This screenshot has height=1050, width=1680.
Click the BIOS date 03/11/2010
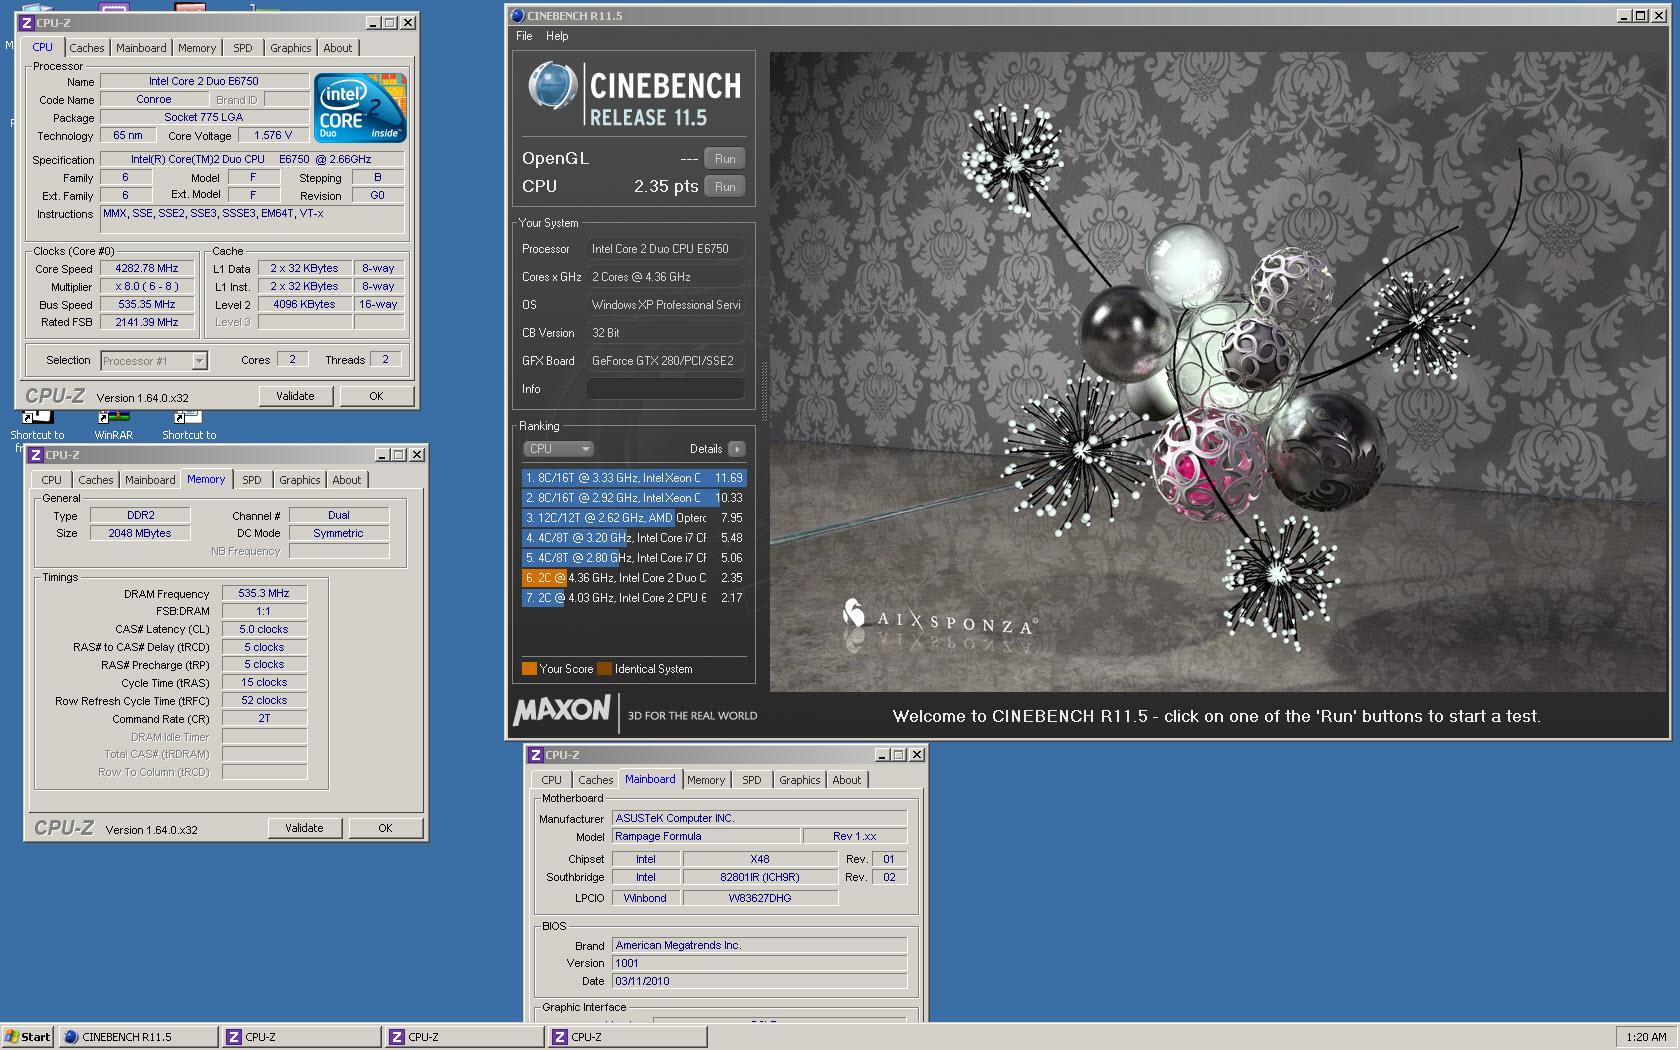click(759, 981)
